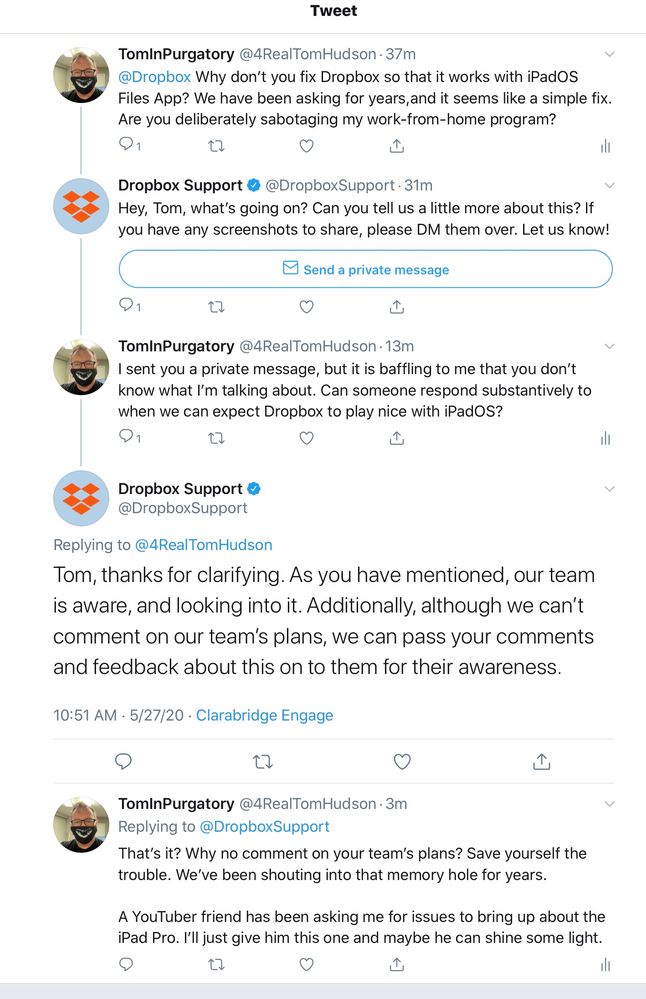Retweet the main Dropbox Support tweet
Screen dimensions: 646x999
point(263,762)
